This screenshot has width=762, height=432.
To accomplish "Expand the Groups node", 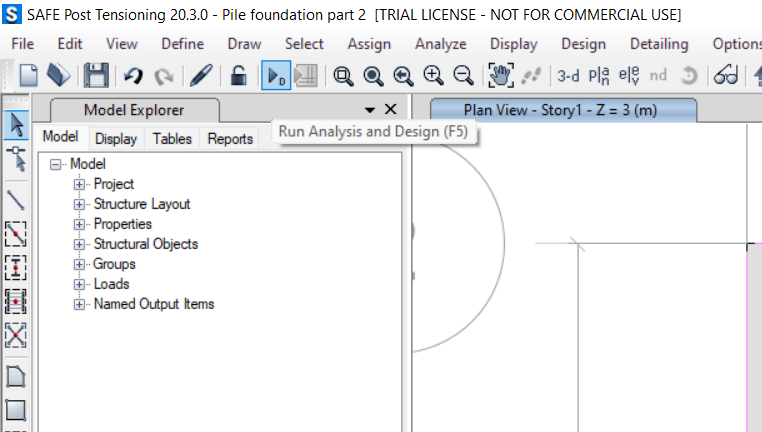I will tap(79, 264).
